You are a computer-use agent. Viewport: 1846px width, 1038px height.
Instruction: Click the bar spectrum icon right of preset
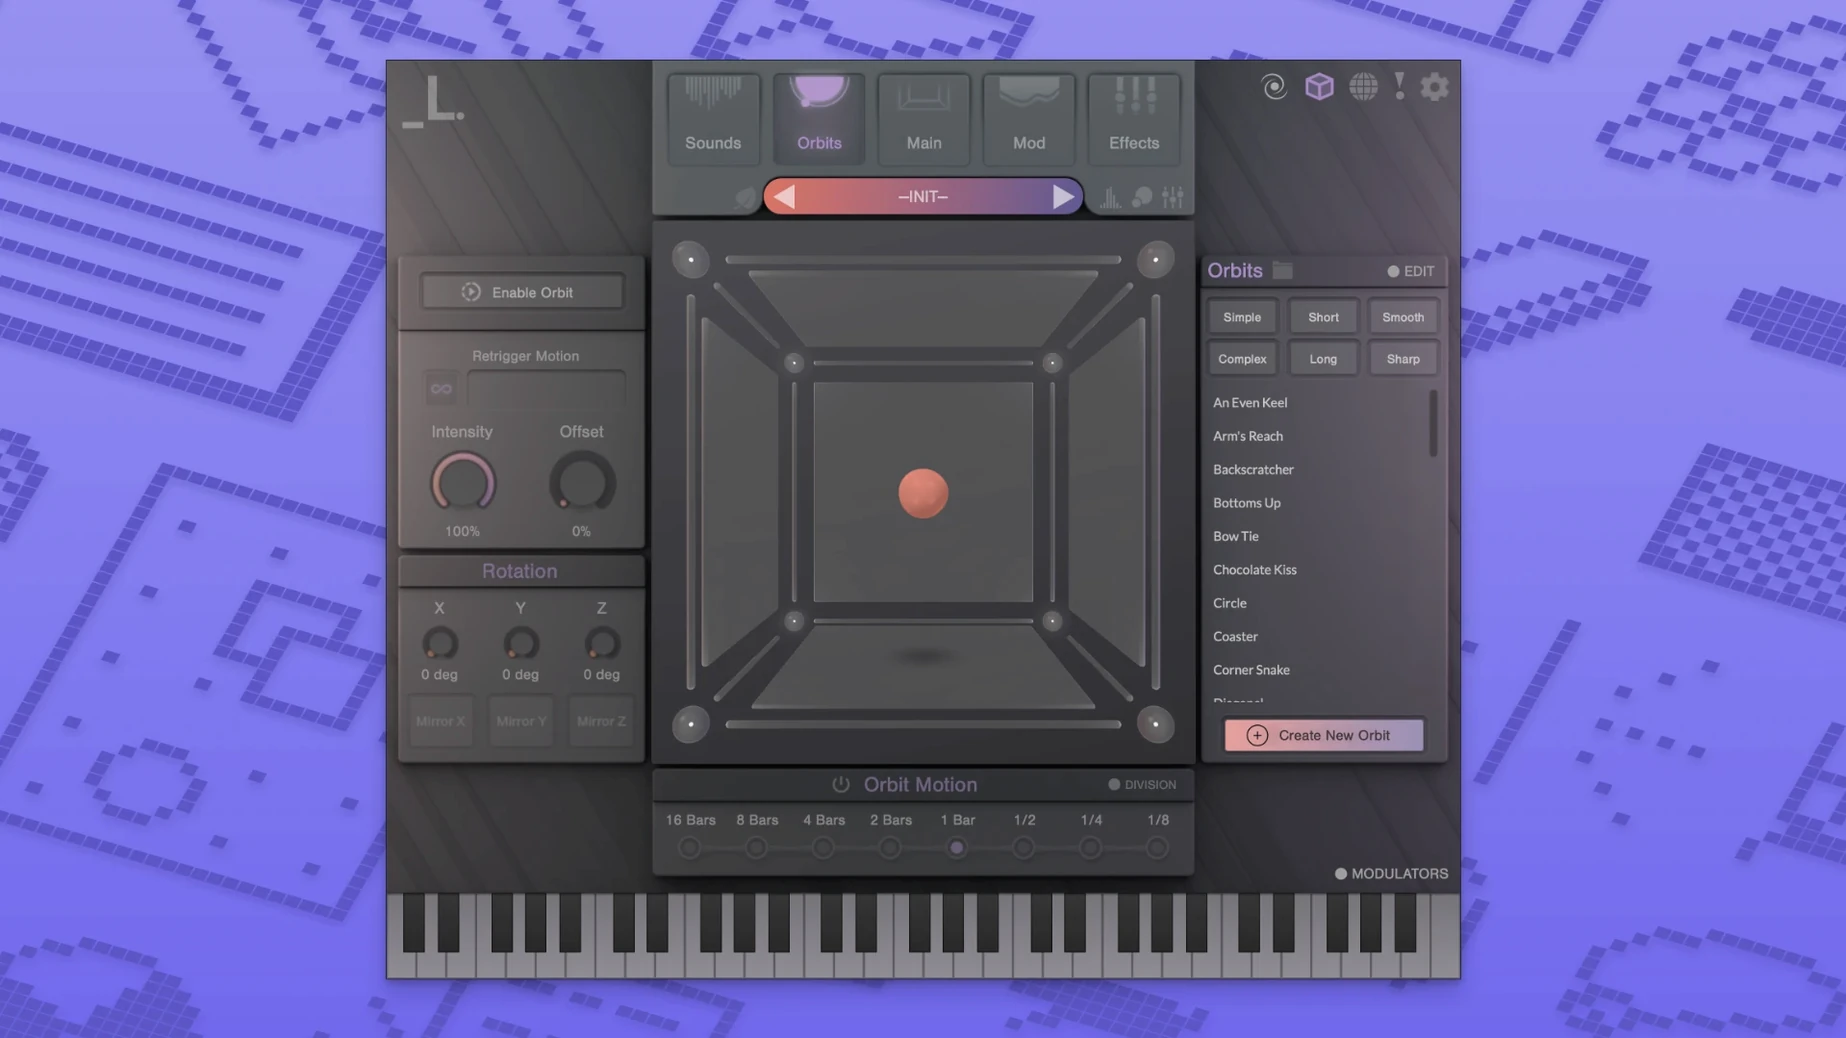1110,198
